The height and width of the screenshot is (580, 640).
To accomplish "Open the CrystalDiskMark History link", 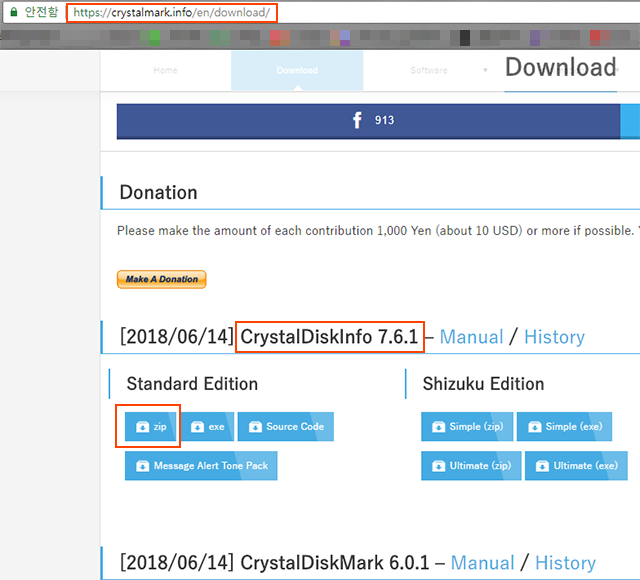I will click(565, 563).
